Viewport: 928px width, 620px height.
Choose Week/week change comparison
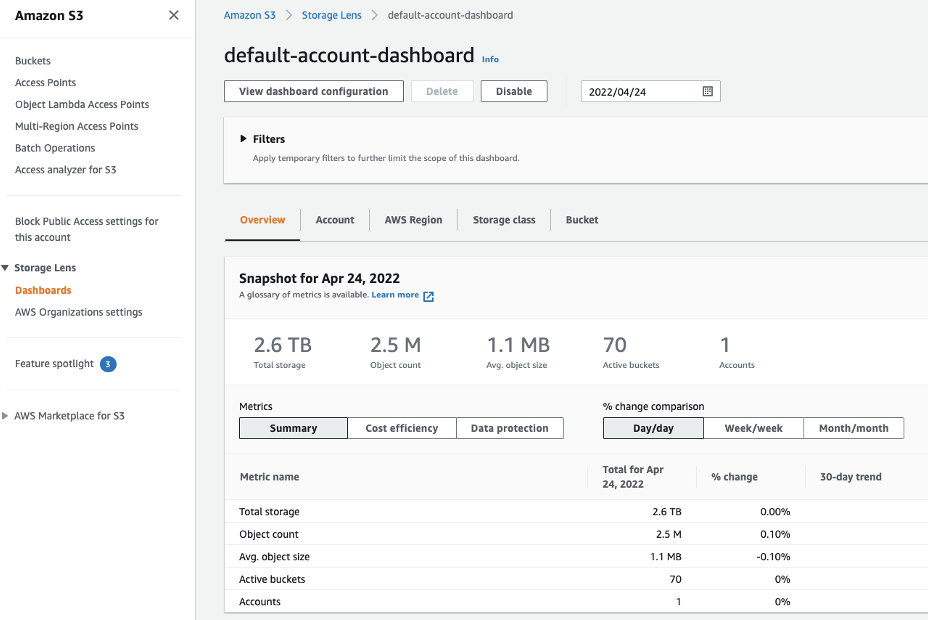753,428
